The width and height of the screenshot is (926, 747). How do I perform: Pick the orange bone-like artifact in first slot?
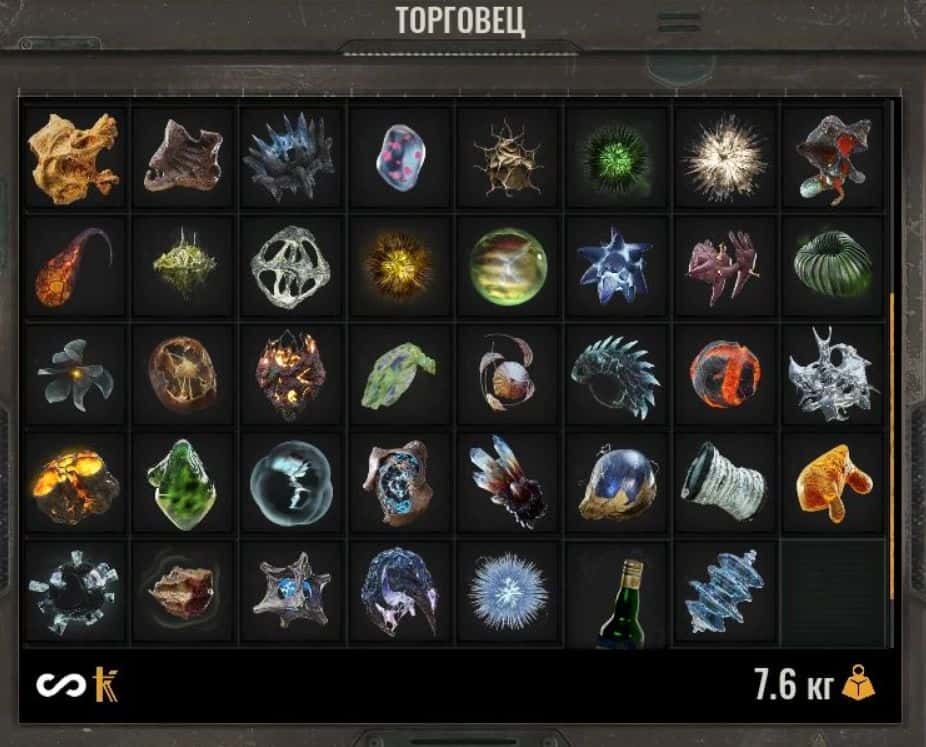tap(73, 158)
